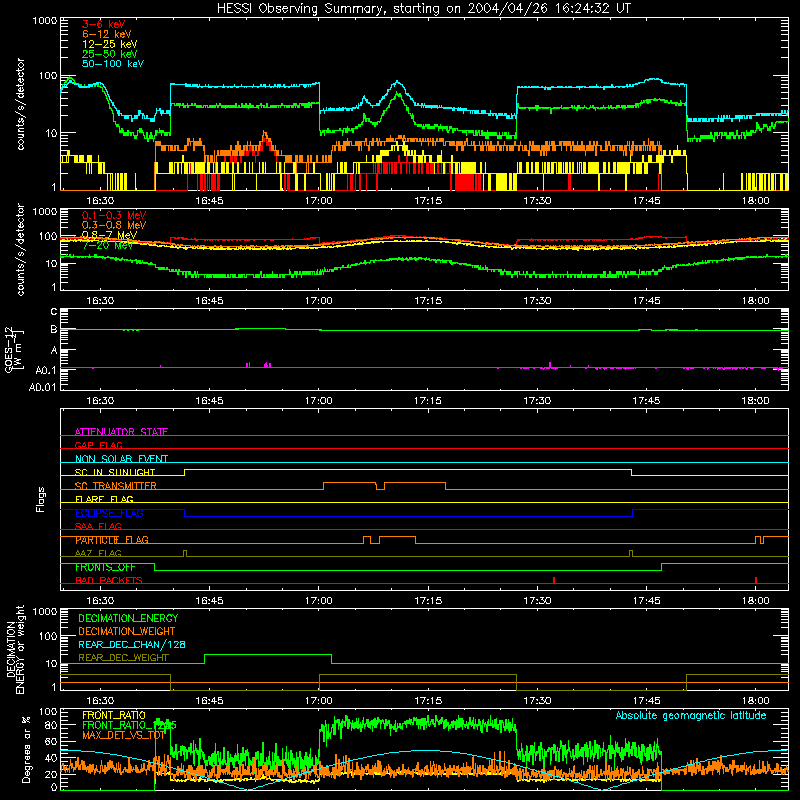Screen dimensions: 800x800
Task: Click the BAD_PACKETS flag label
Action: [109, 580]
